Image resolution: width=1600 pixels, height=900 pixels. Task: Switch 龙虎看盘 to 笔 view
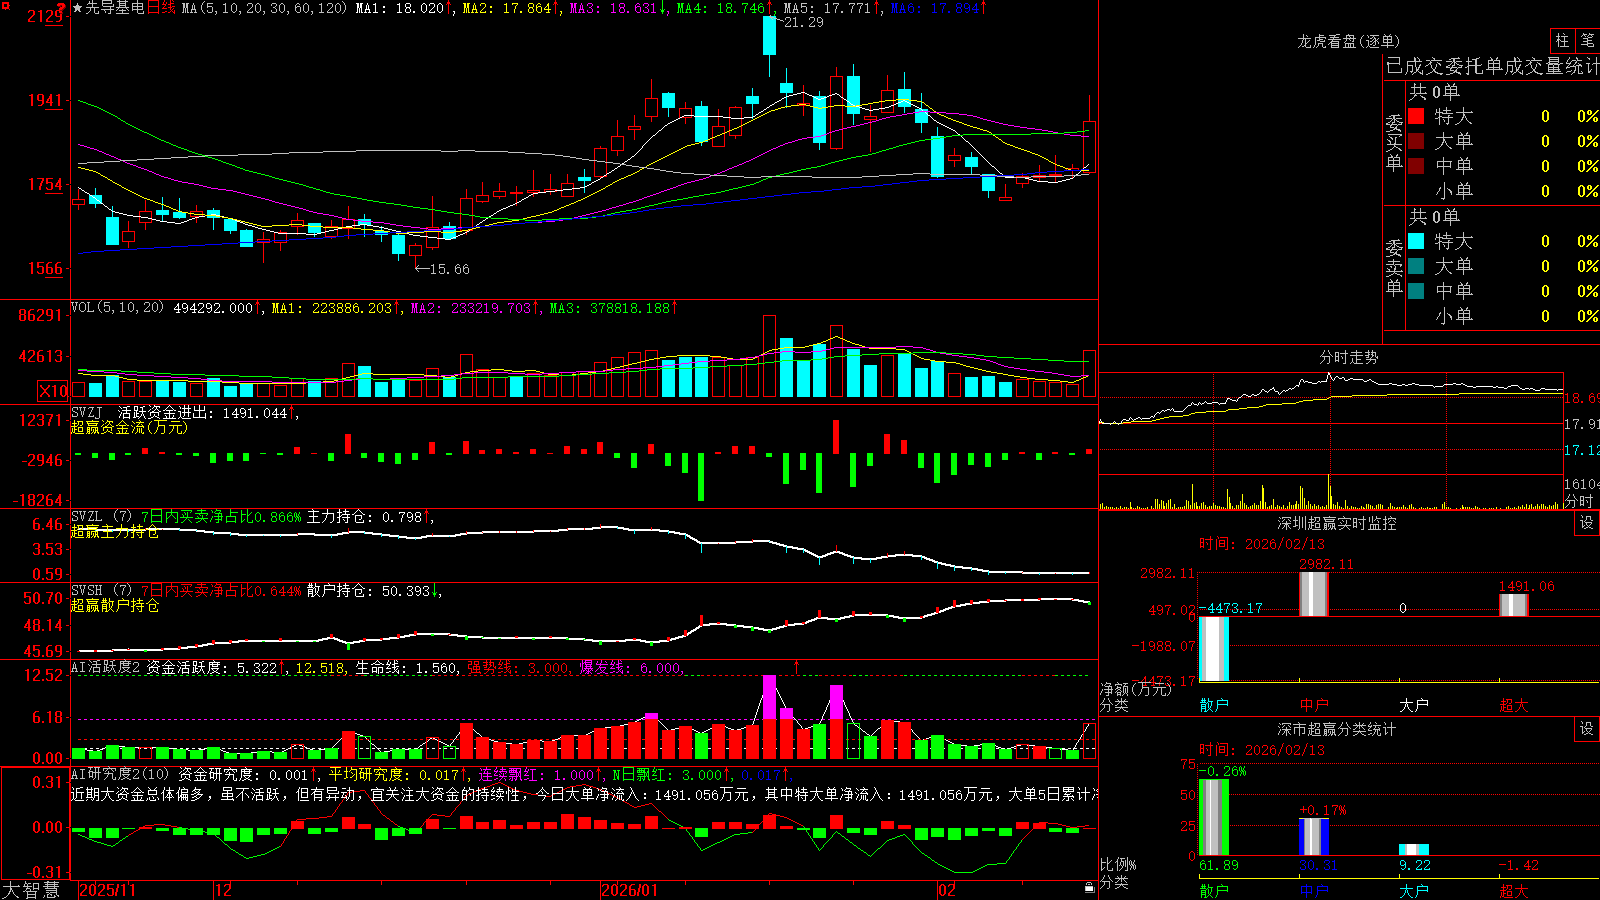[x=1587, y=40]
